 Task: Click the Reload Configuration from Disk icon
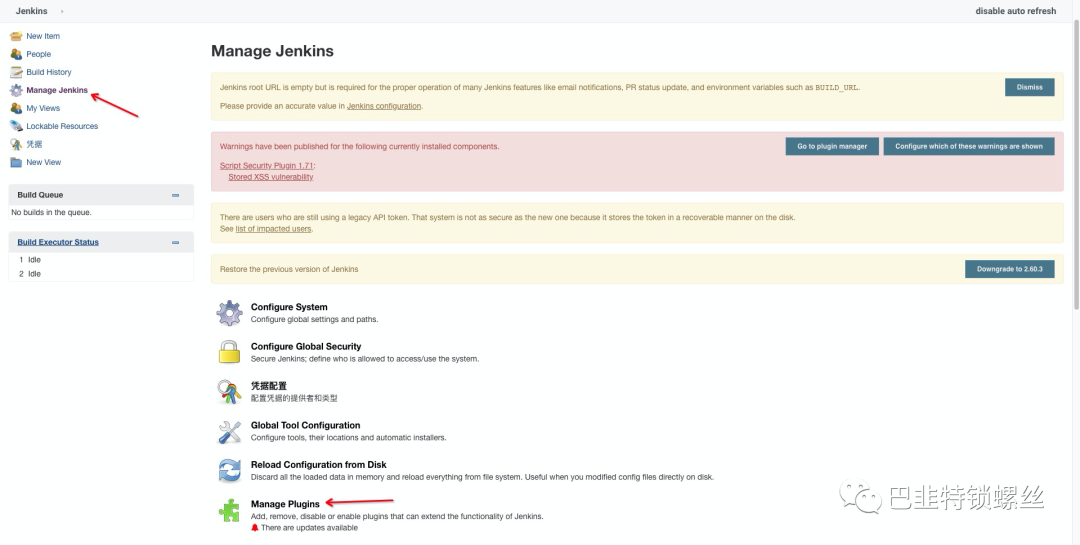pyautogui.click(x=229, y=471)
